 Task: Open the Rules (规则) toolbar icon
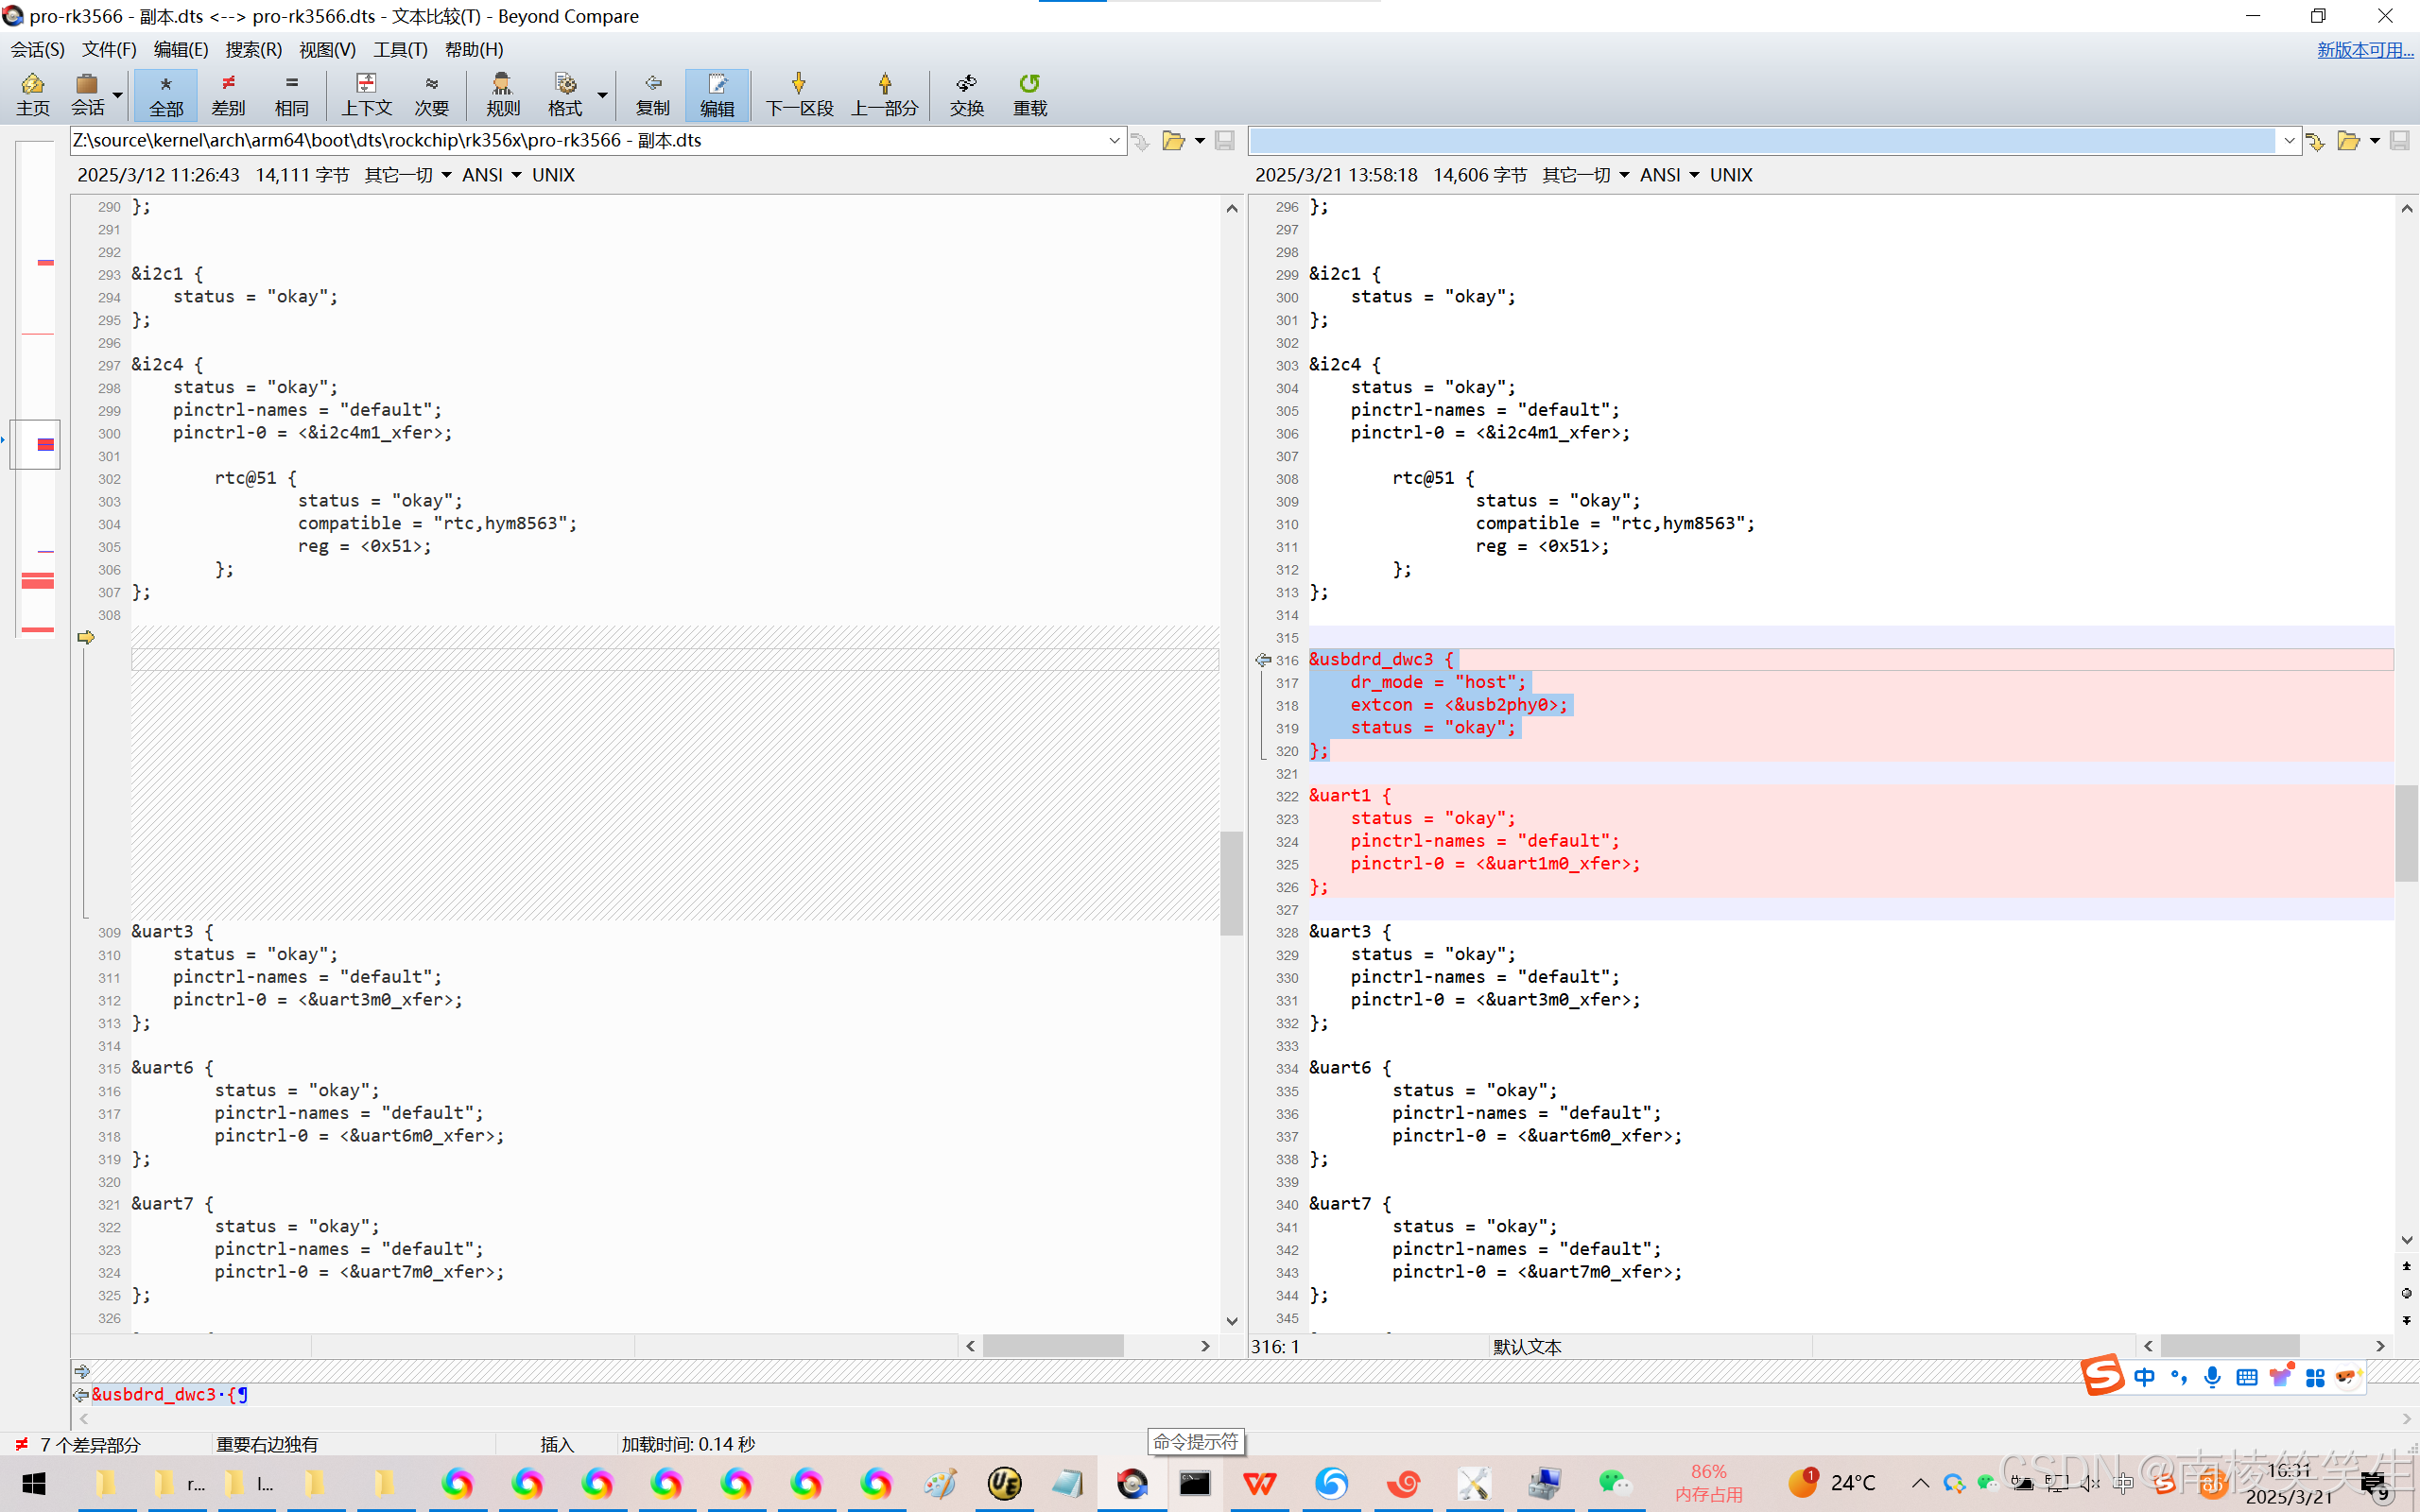click(x=502, y=94)
